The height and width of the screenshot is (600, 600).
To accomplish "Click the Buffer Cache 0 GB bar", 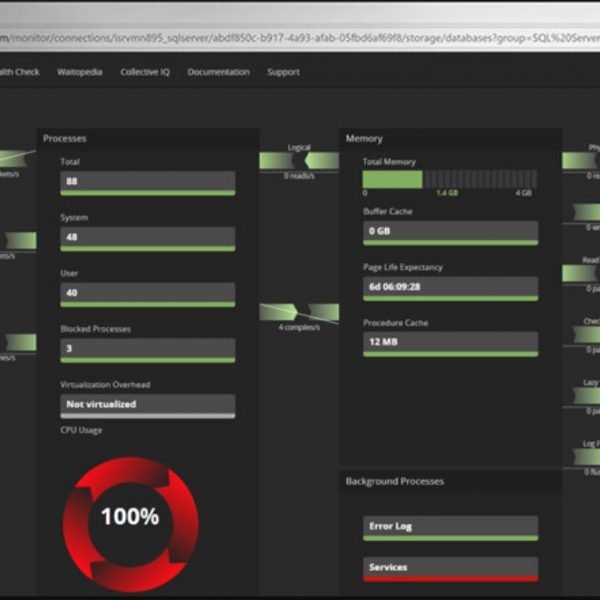I will coord(450,233).
